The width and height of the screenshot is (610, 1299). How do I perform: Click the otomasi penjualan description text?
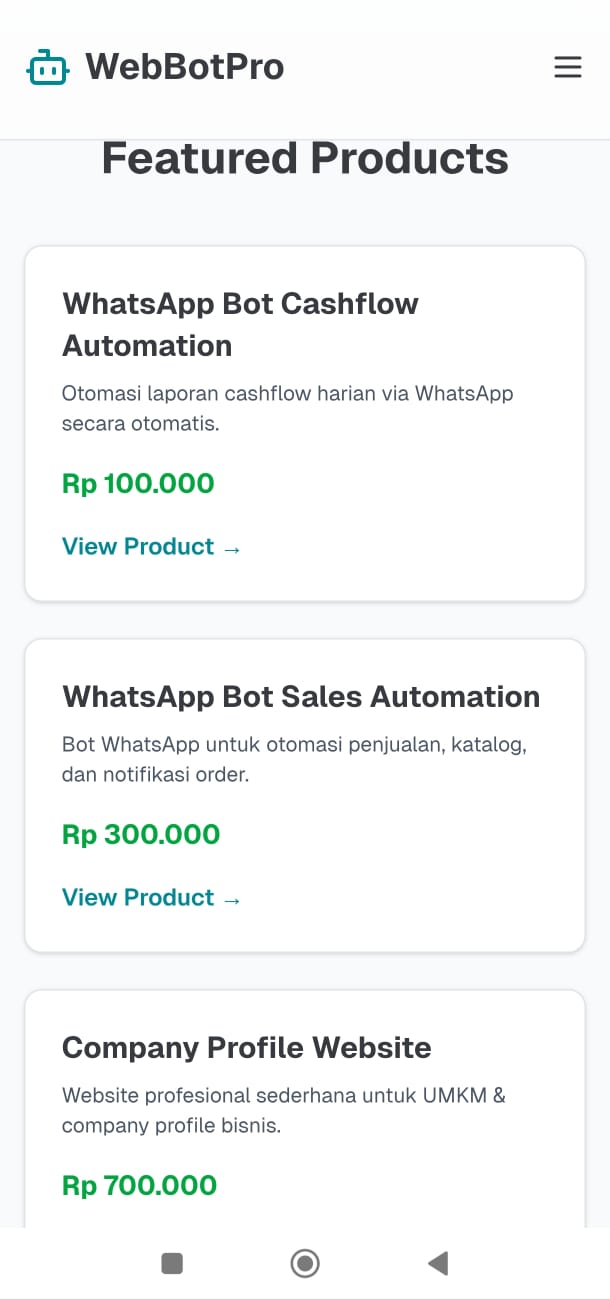pyautogui.click(x=294, y=759)
